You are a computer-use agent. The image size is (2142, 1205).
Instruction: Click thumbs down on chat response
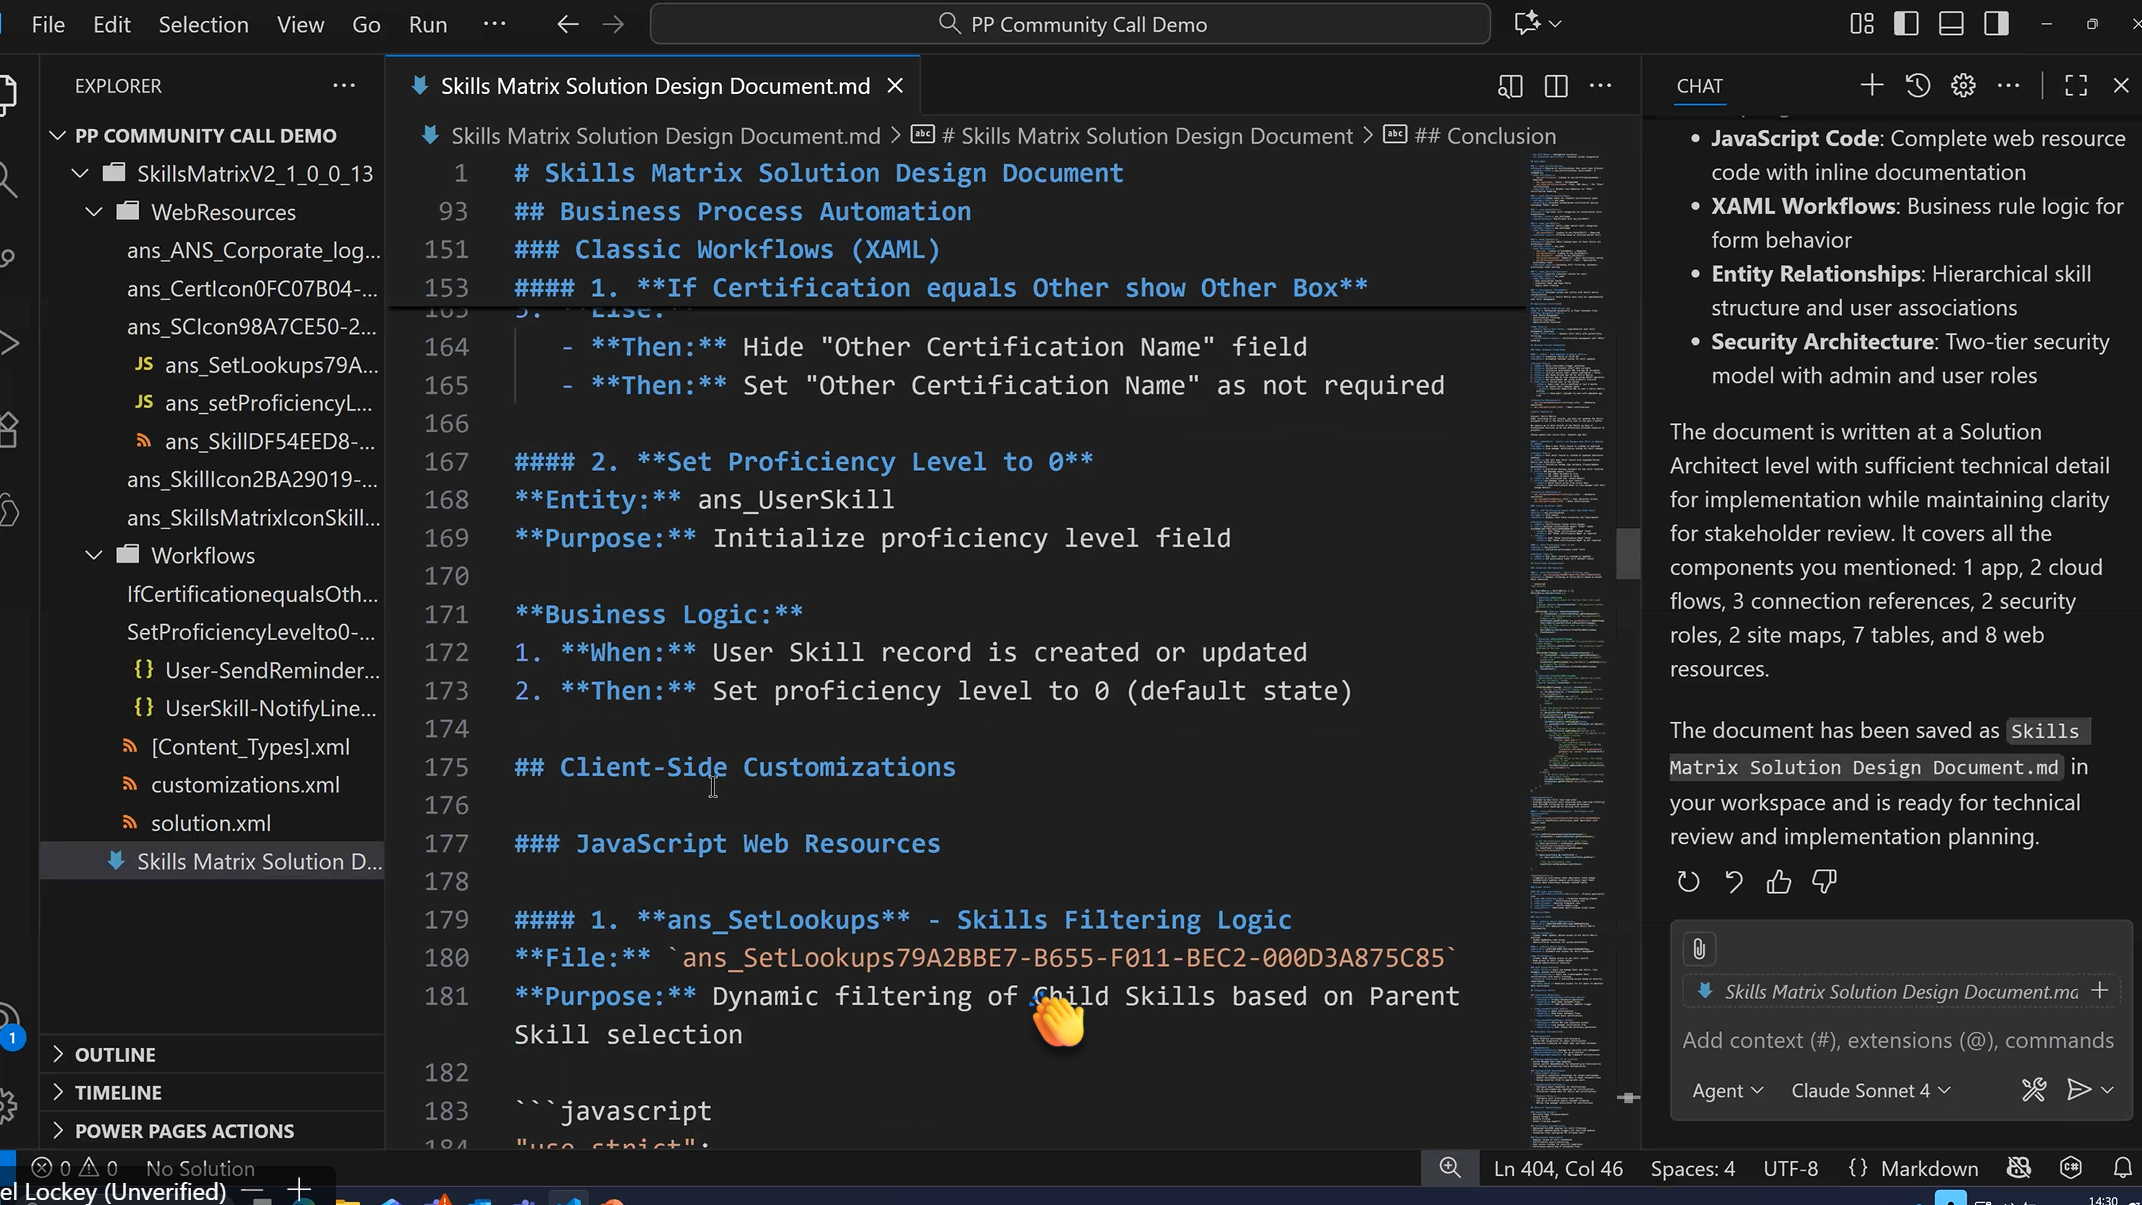[x=1824, y=881]
